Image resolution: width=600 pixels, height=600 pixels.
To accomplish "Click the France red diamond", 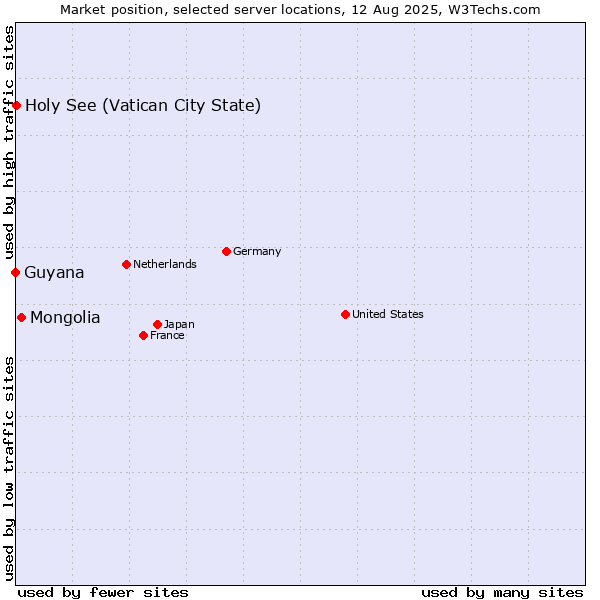I will 143,336.
